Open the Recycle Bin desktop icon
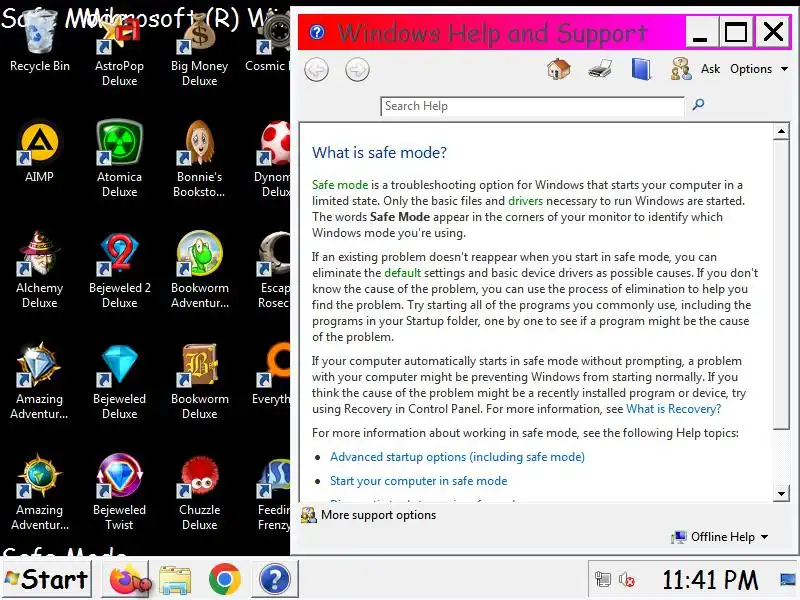This screenshot has width=800, height=600. pos(40,41)
